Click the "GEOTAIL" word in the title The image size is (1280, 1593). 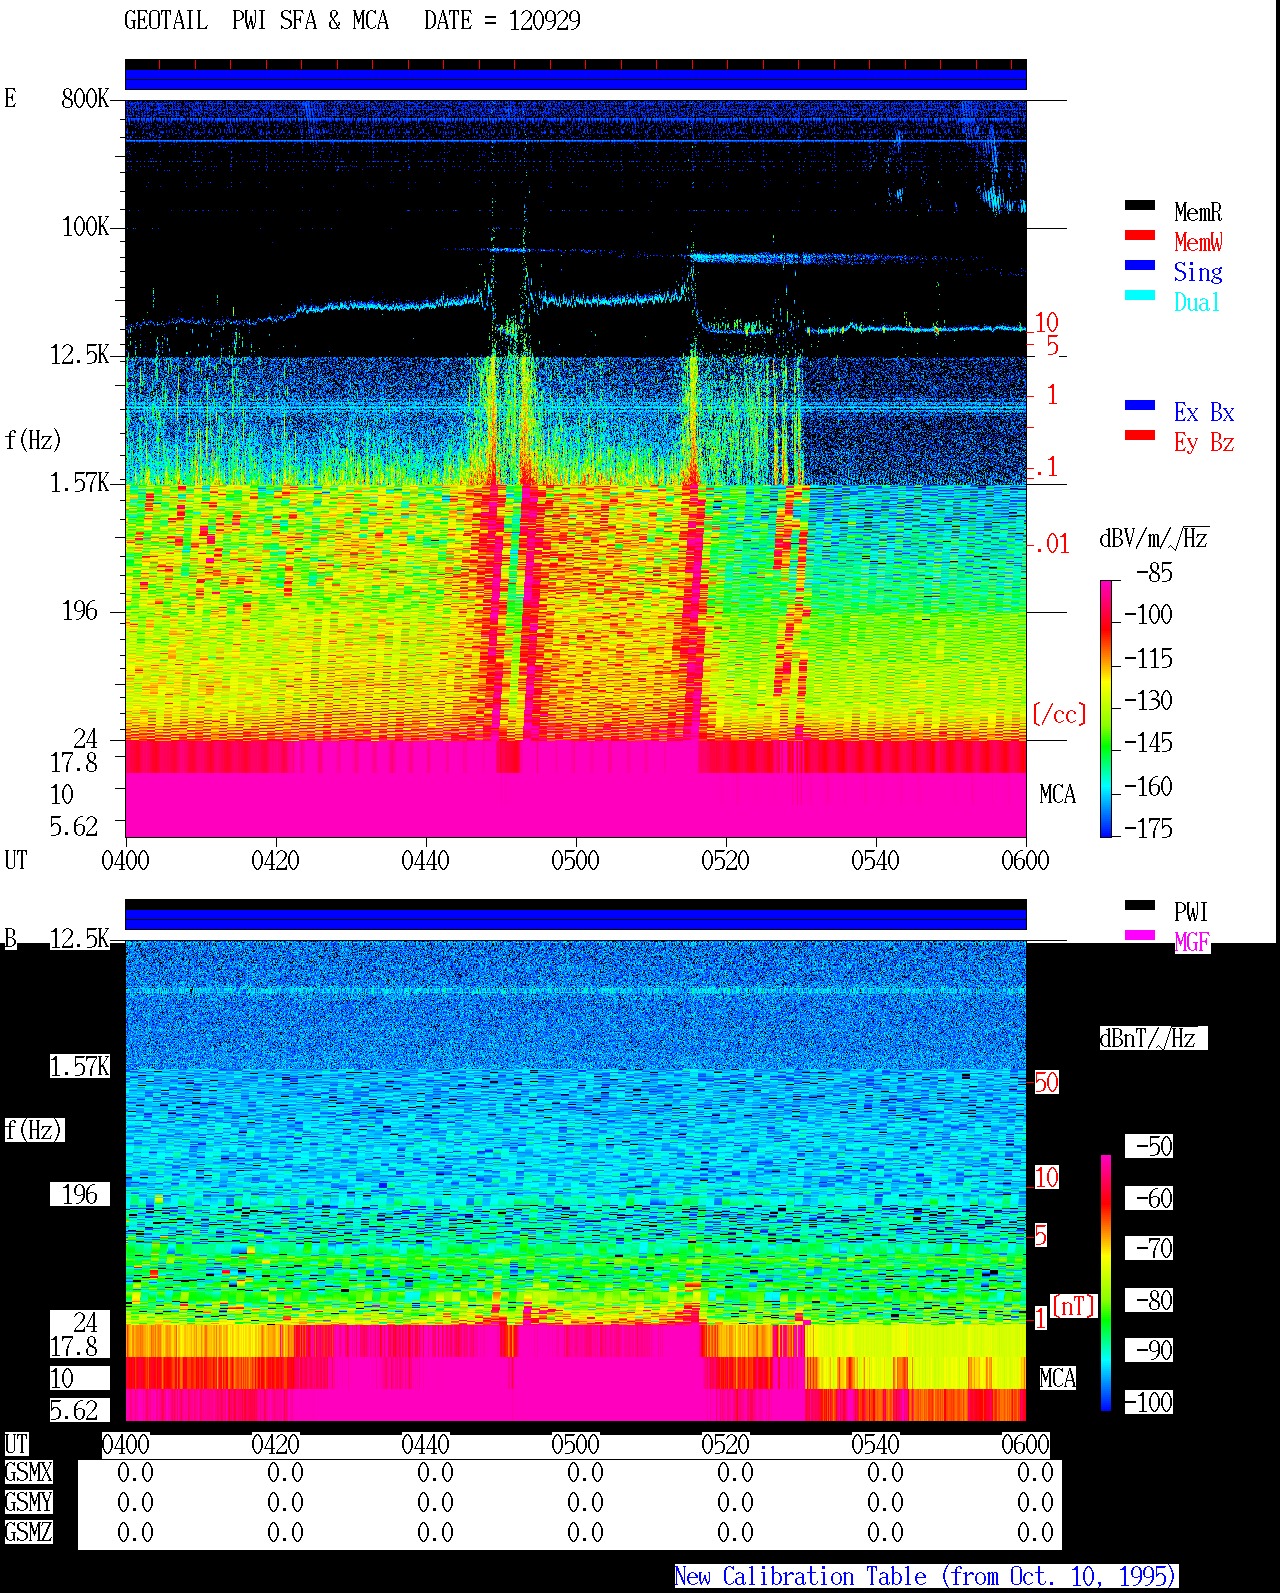(166, 21)
